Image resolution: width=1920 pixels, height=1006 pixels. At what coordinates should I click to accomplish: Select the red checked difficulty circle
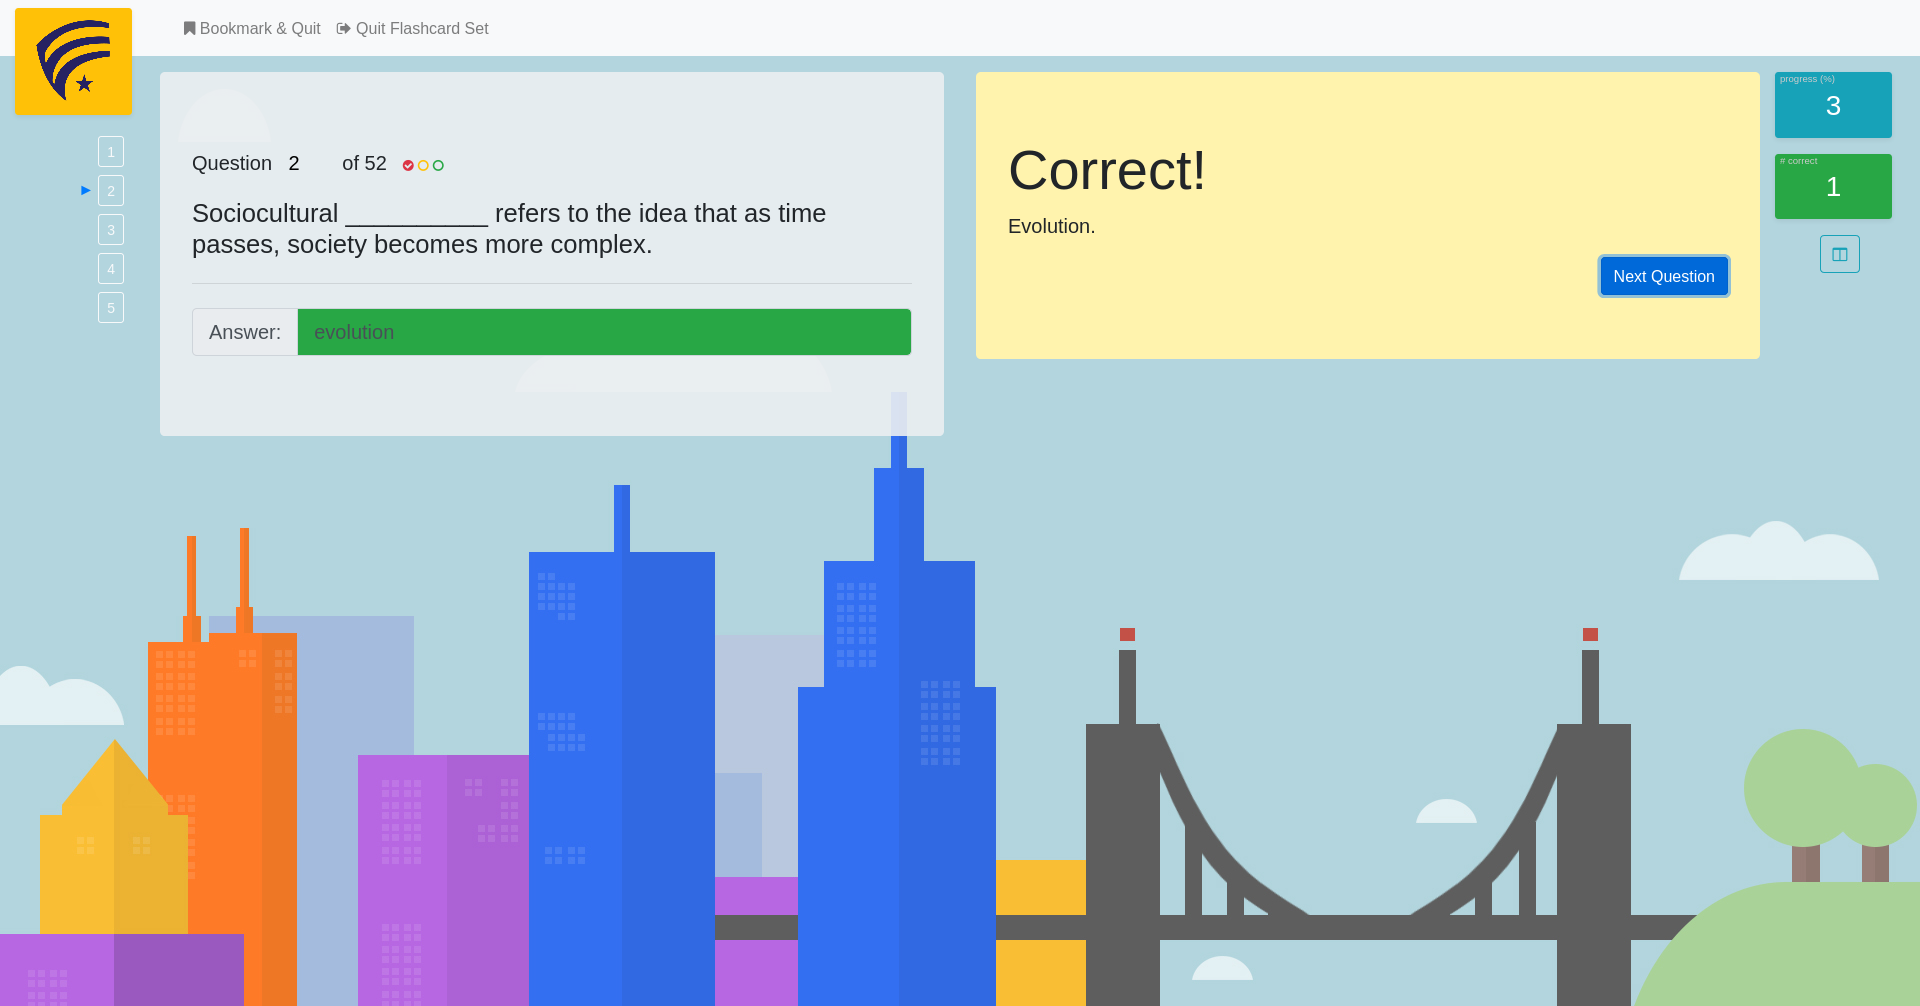click(408, 165)
